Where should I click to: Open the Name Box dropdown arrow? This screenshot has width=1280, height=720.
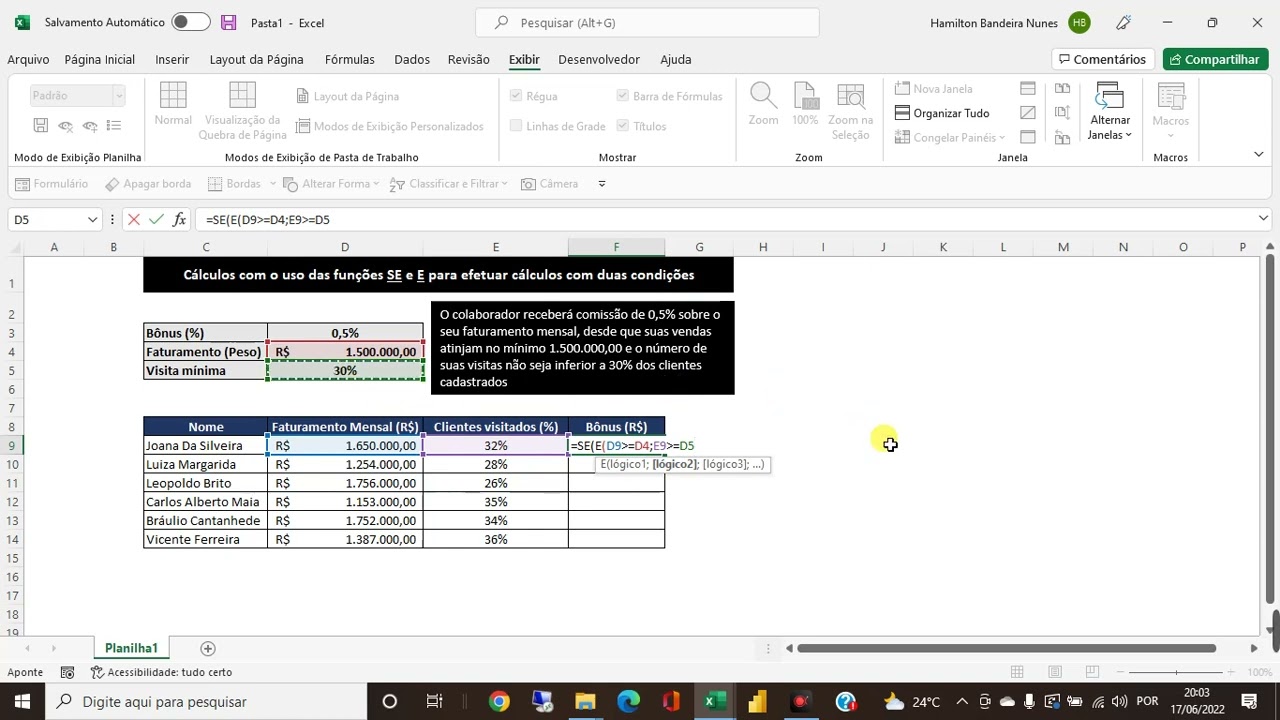(92, 219)
